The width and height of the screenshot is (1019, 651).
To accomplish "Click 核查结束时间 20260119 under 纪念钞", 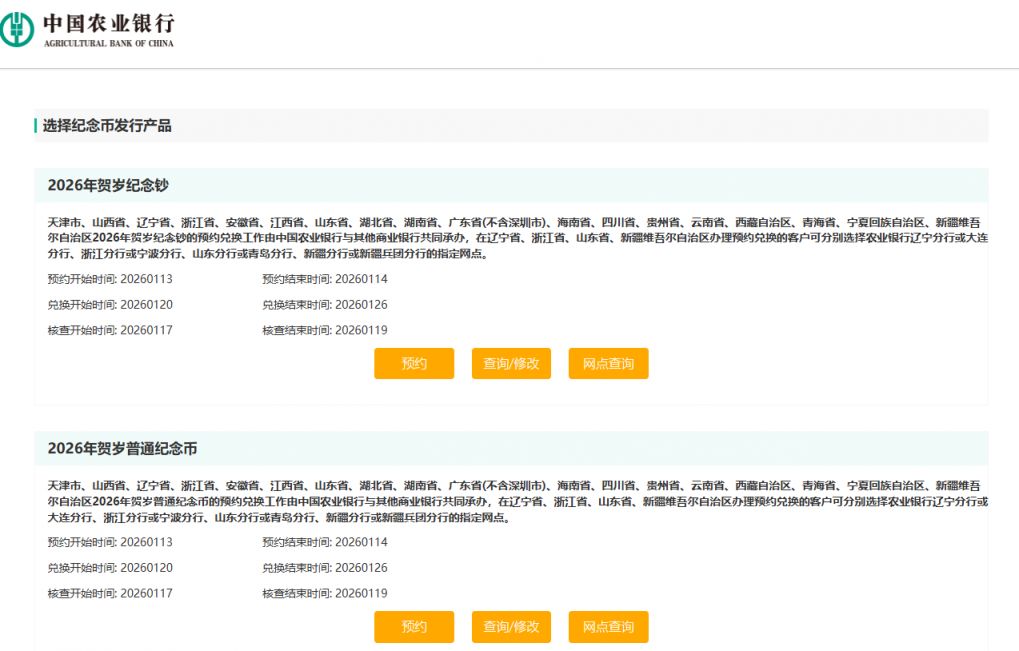I will coord(325,330).
